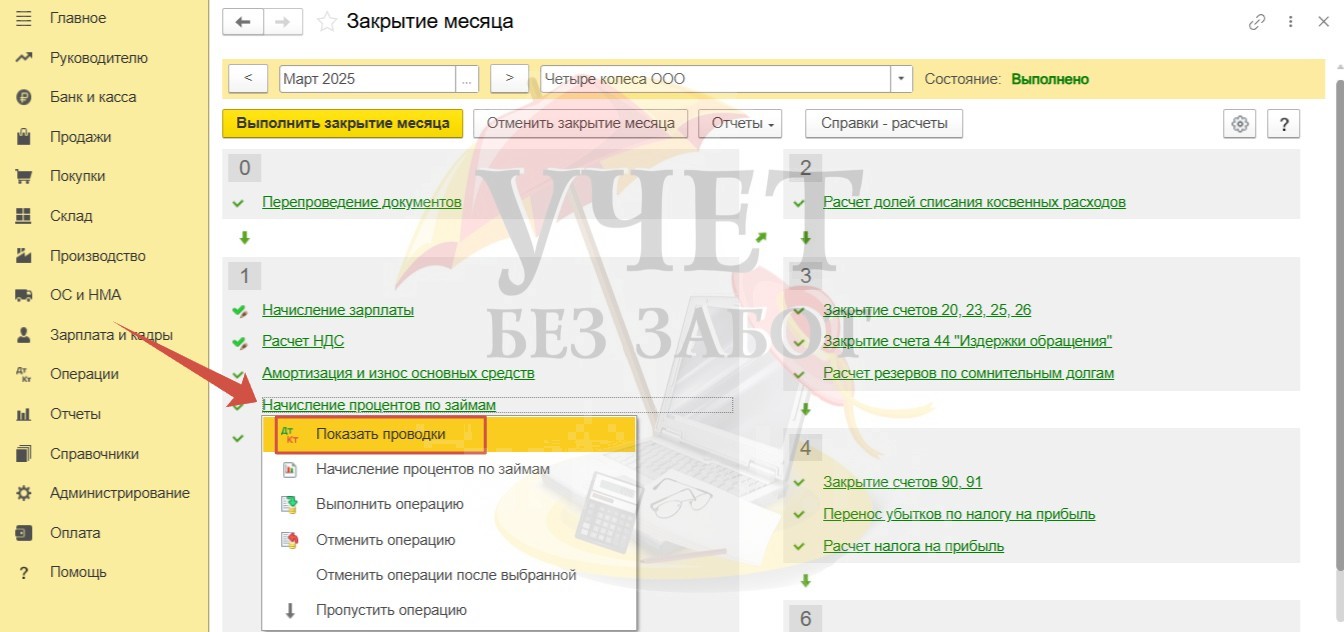This screenshot has height=632, width=1344.
Task: Open Руководителю section in sidebar
Action: click(99, 58)
